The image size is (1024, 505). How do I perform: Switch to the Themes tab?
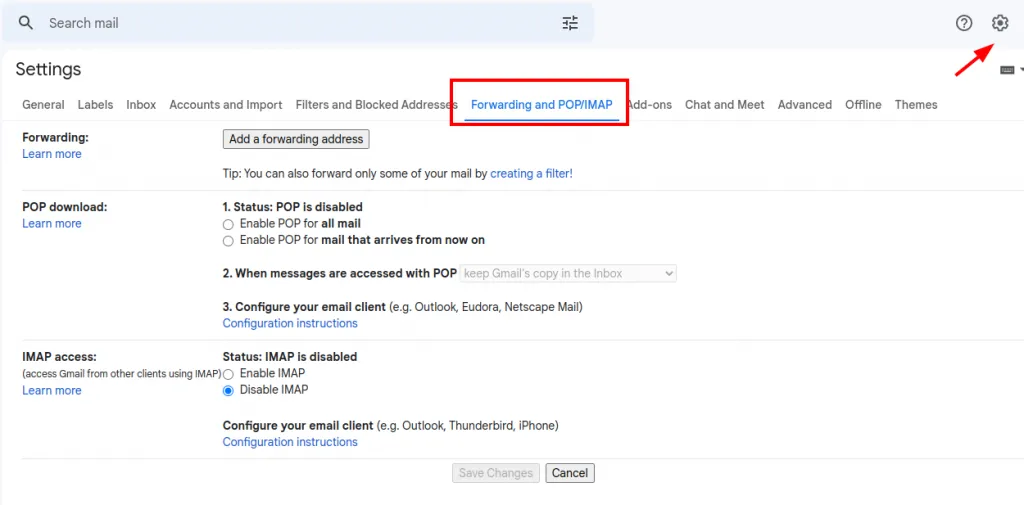[916, 105]
